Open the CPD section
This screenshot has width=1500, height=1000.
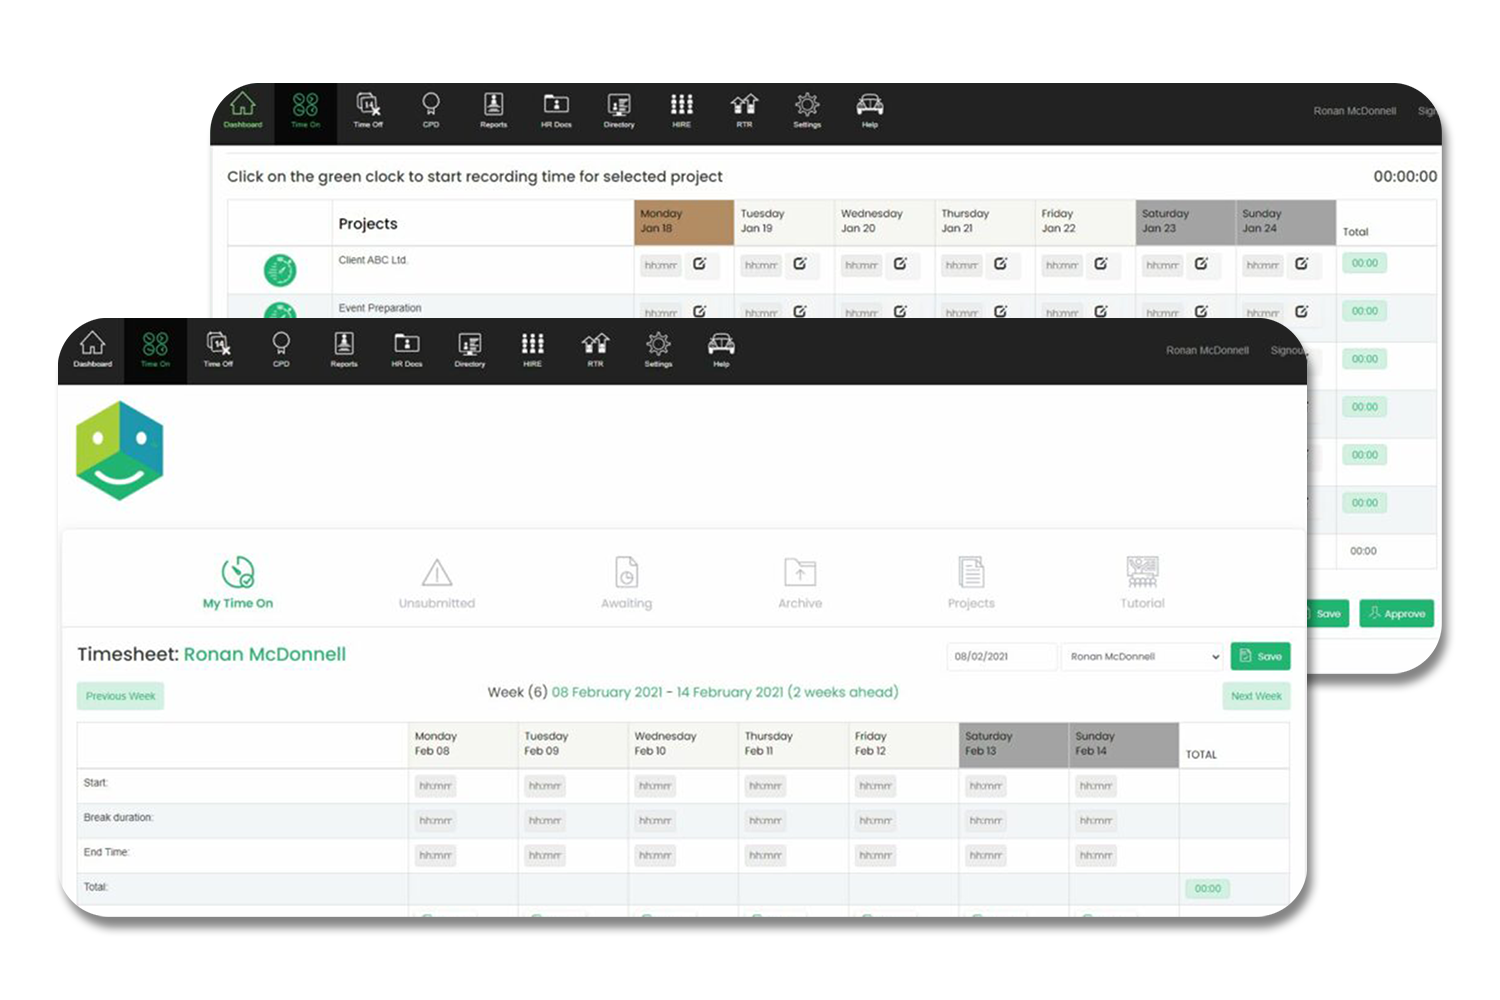coord(281,350)
